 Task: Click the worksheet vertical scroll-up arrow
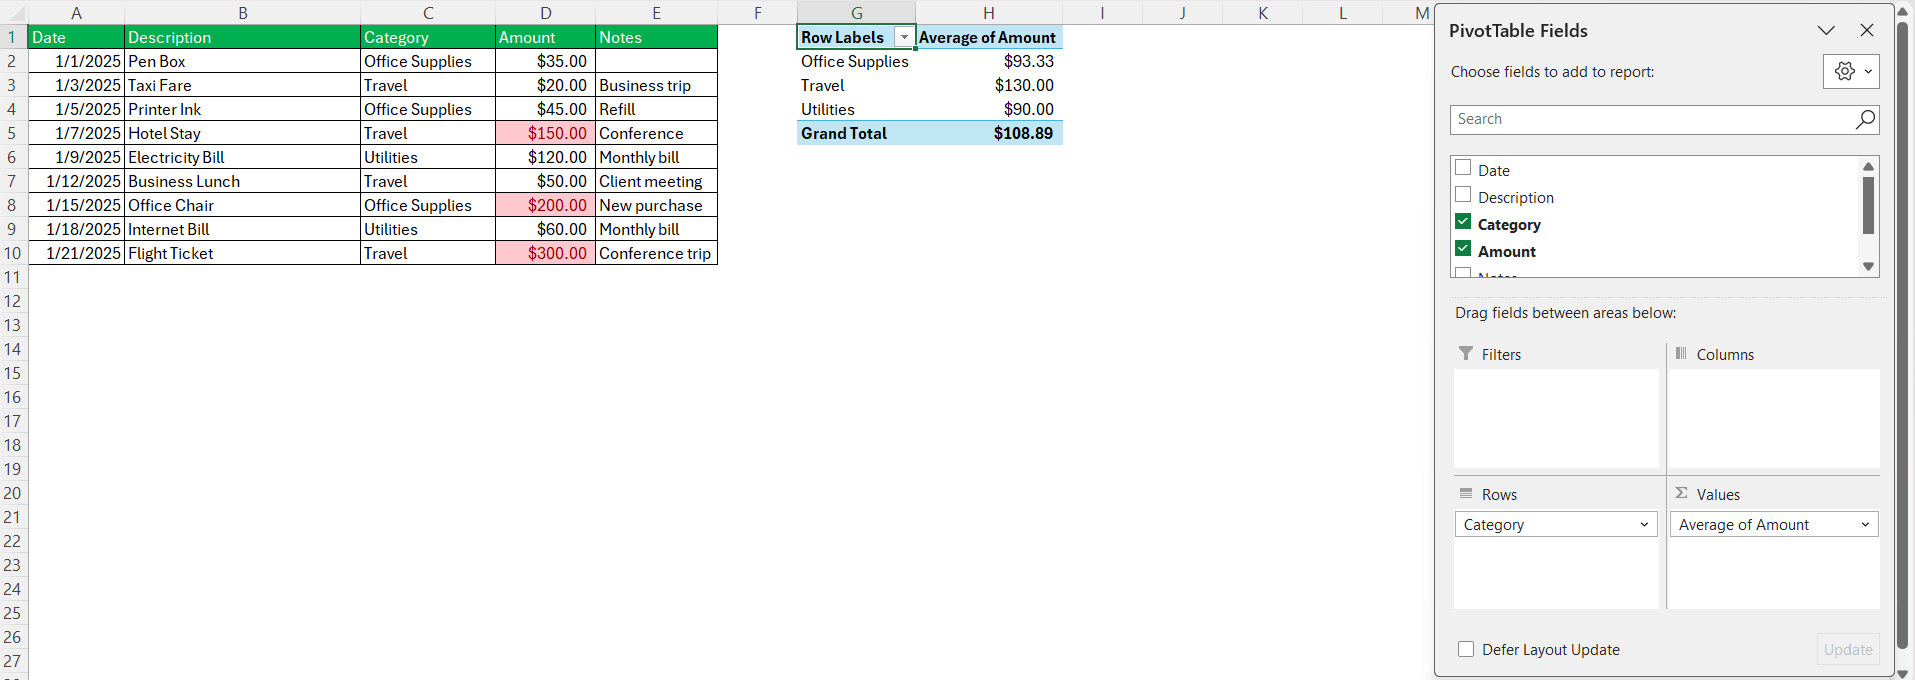click(1902, 11)
